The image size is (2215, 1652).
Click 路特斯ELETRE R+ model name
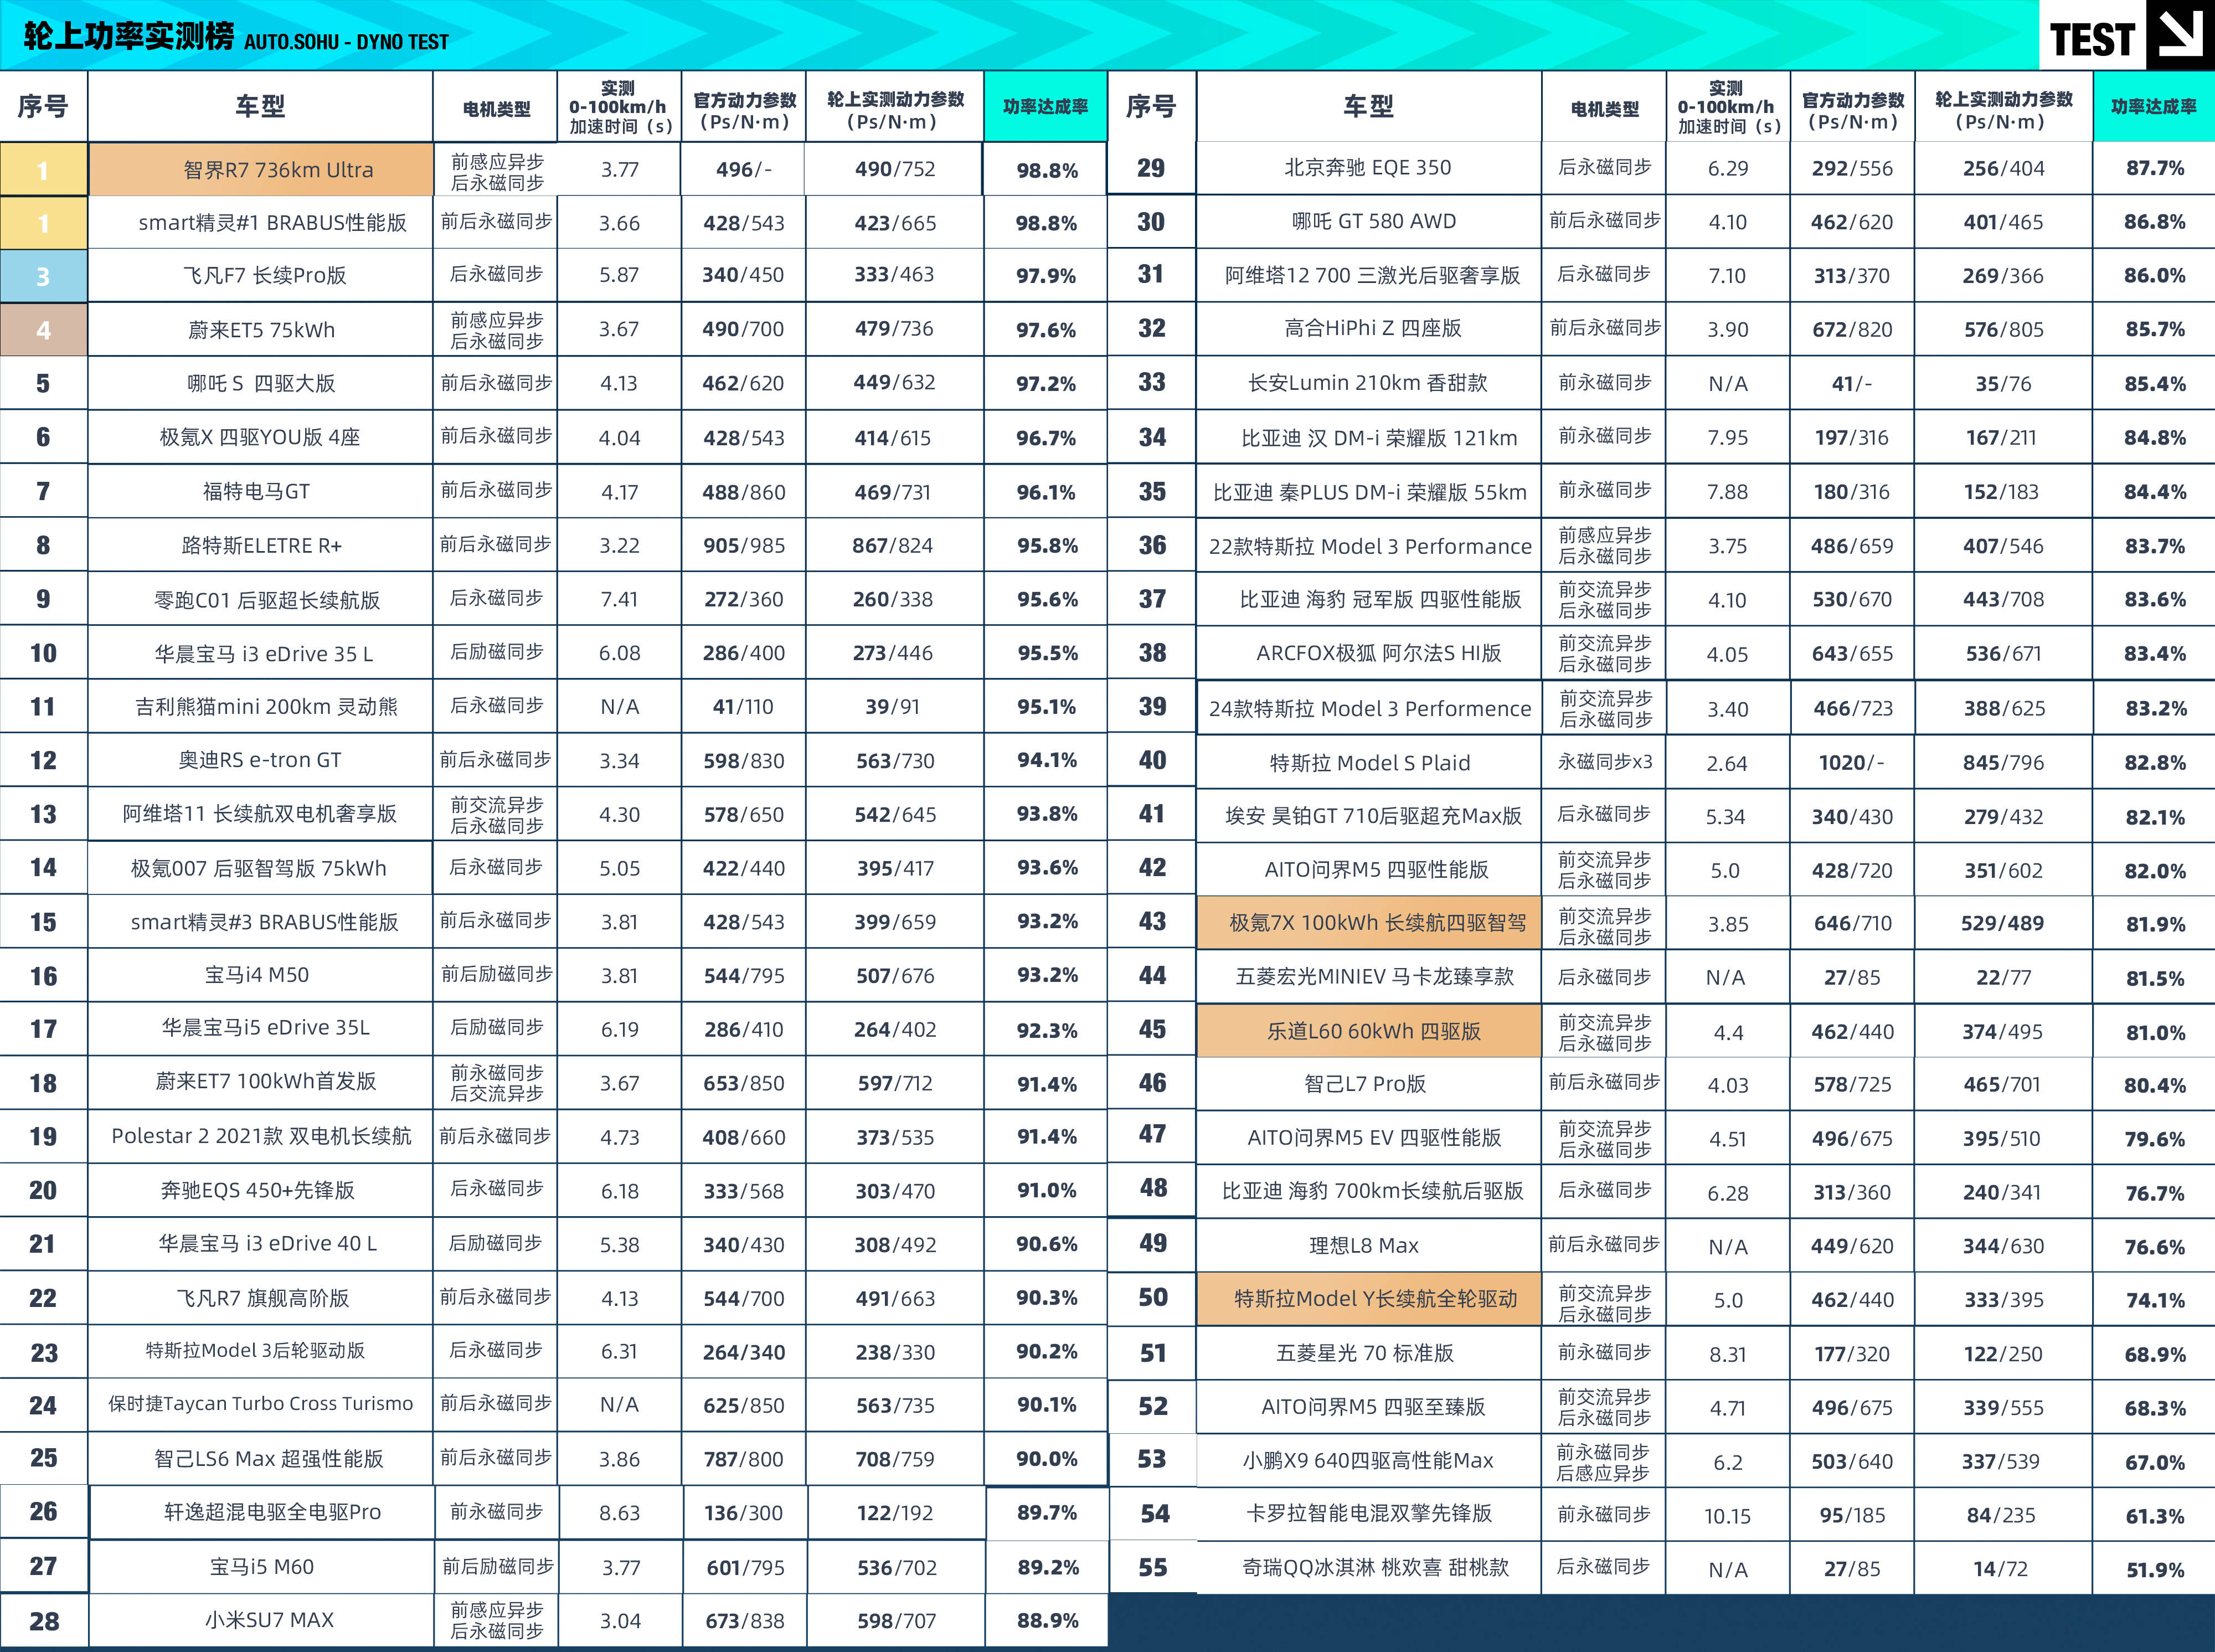[x=261, y=545]
